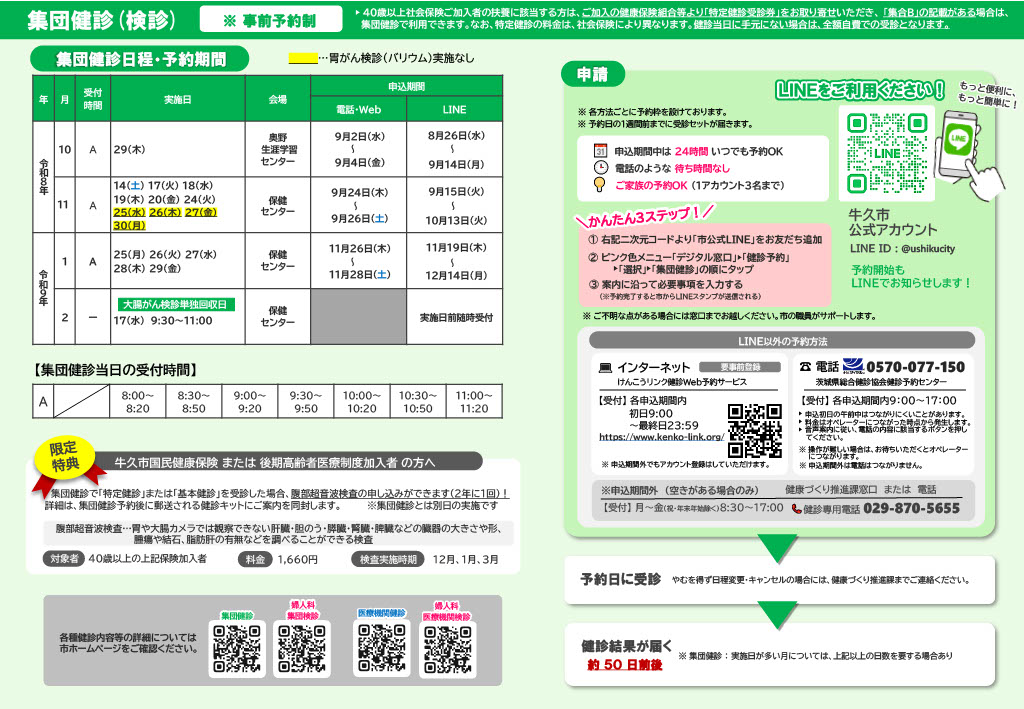The width and height of the screenshot is (1024, 709).
Task: Click the 会場 column header
Action: (x=278, y=99)
